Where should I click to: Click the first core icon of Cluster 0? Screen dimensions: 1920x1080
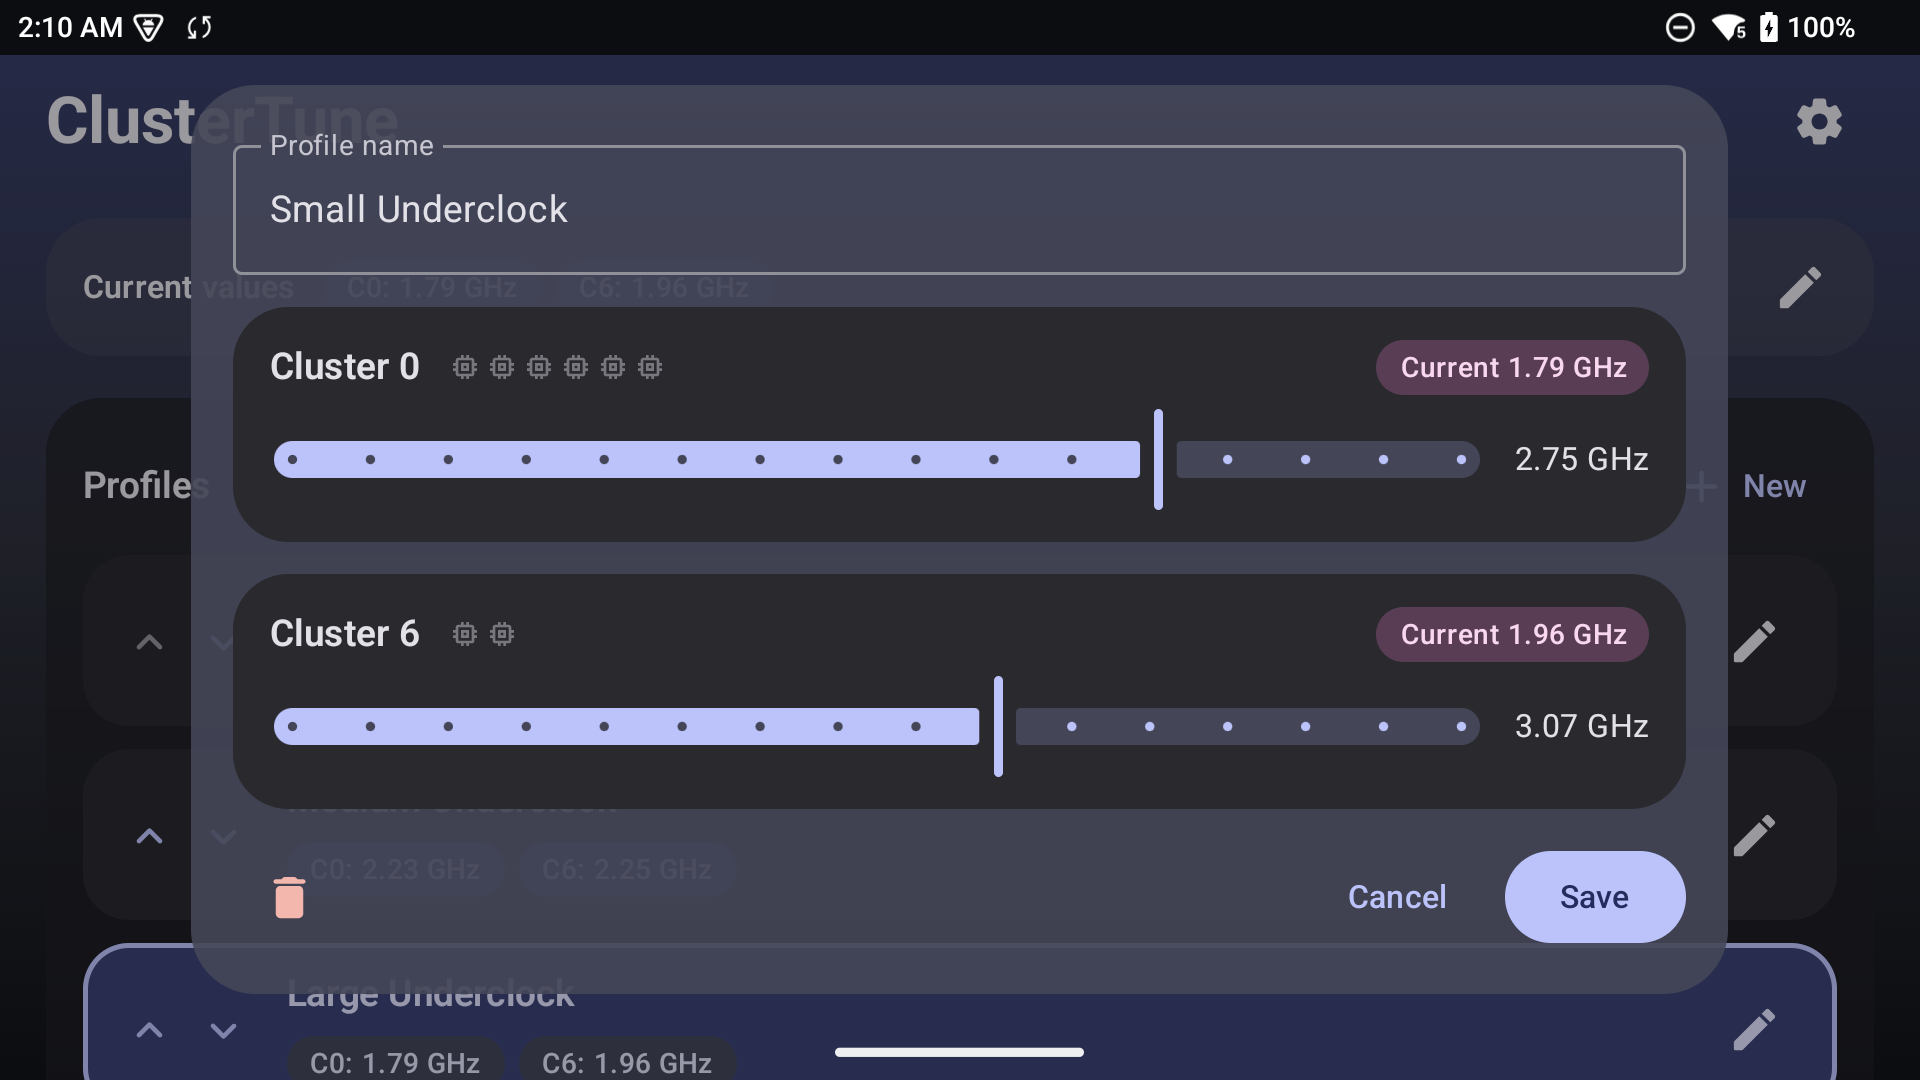pos(464,367)
